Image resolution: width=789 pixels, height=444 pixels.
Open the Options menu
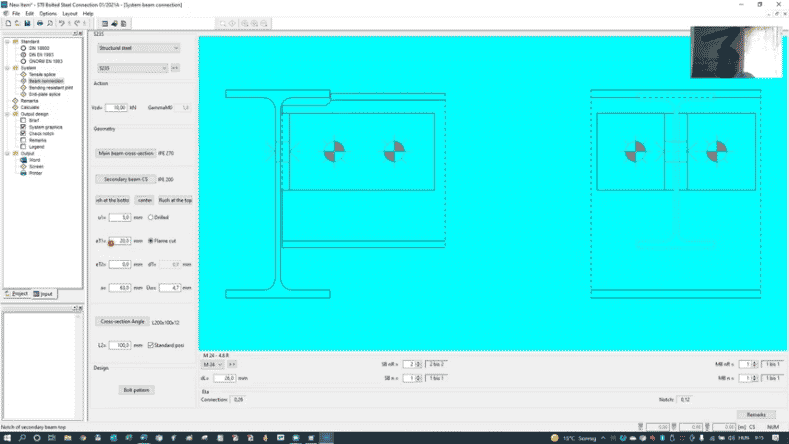point(48,13)
